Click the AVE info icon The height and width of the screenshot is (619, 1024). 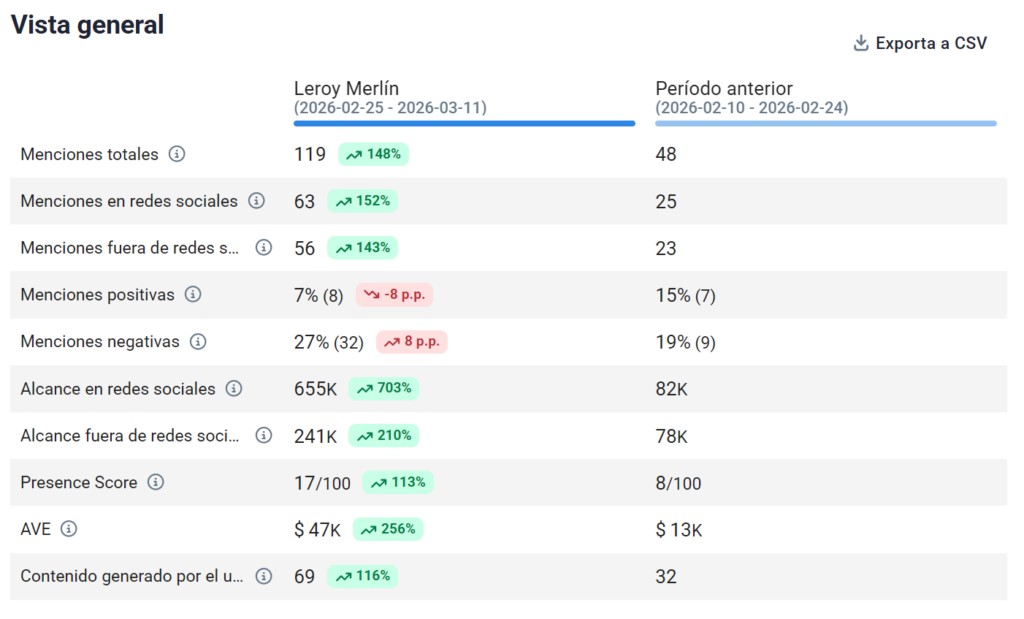coord(69,529)
